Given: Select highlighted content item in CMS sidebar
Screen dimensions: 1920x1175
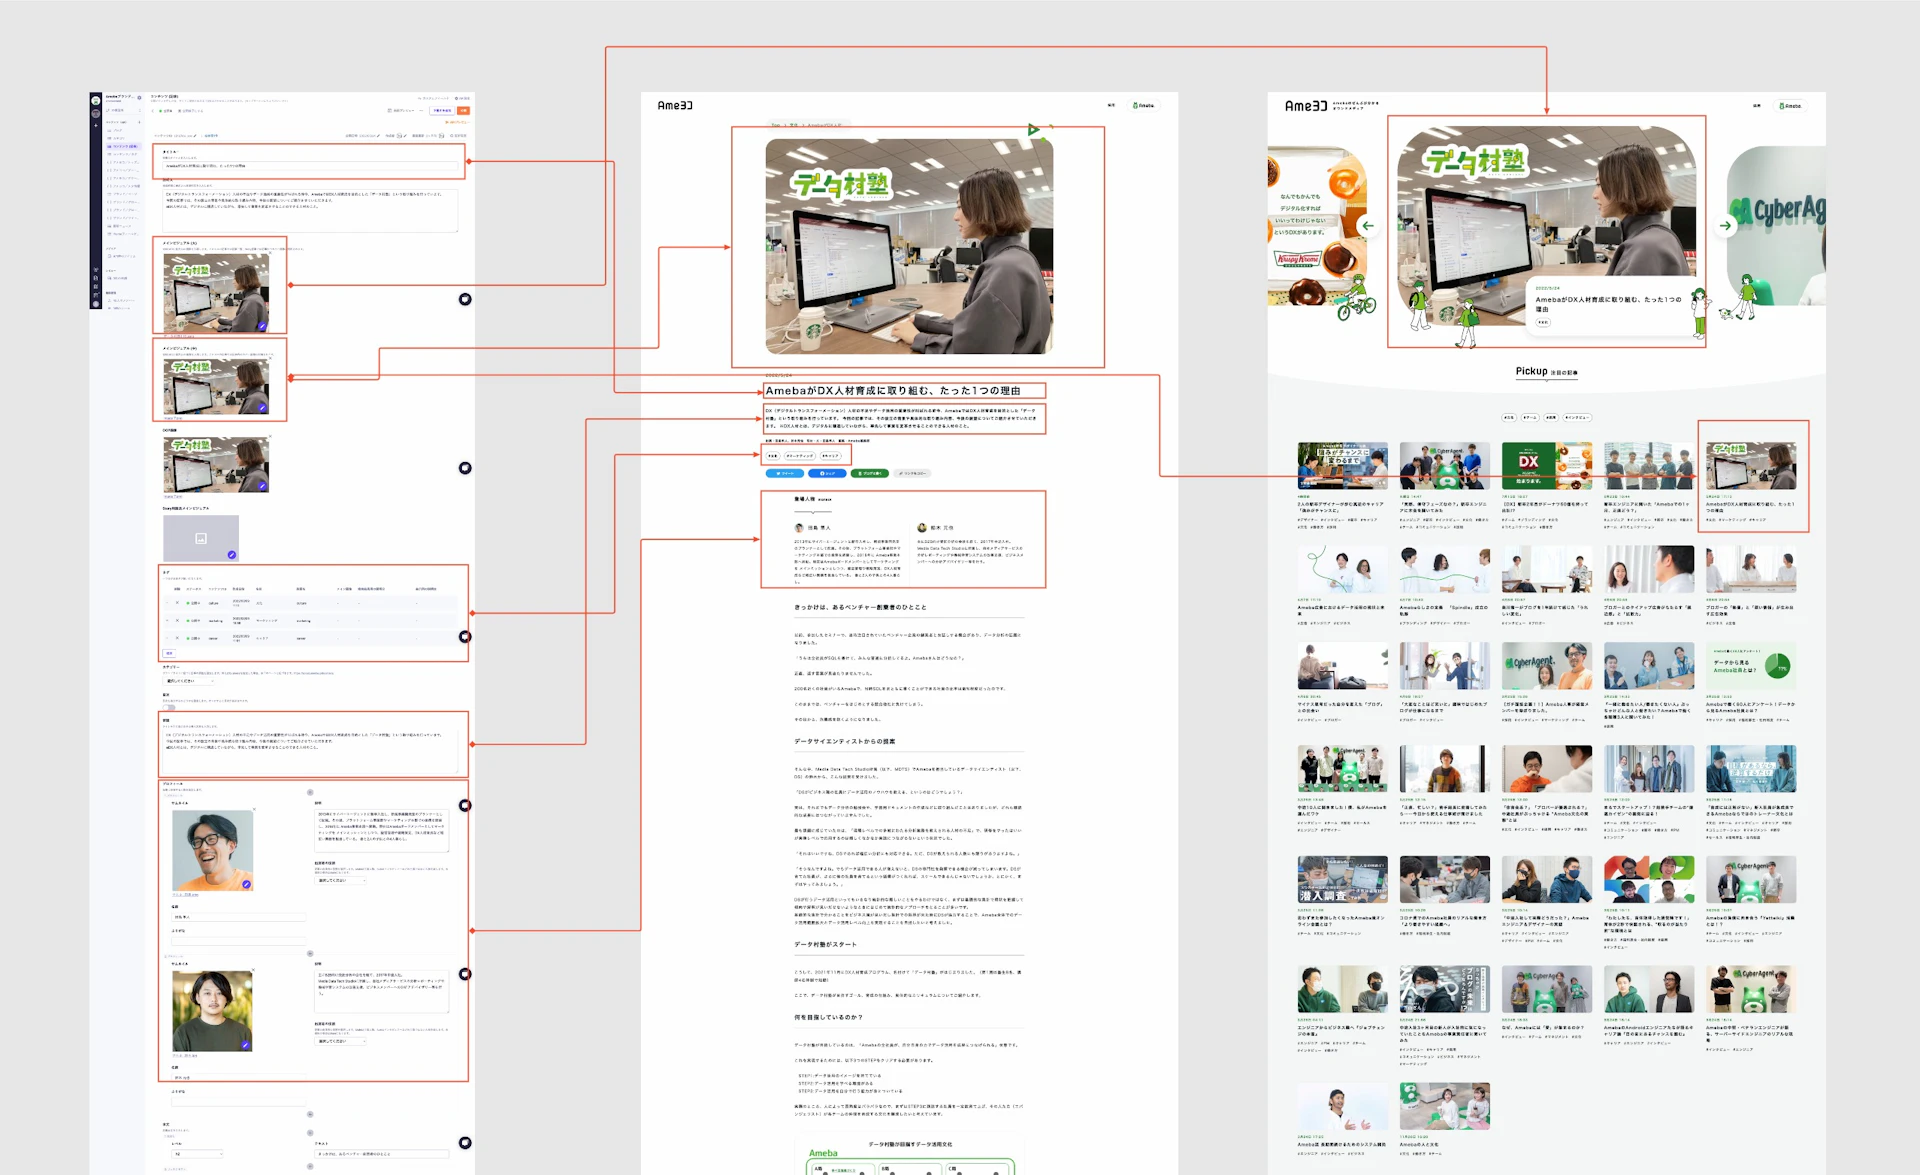Looking at the screenshot, I should 124,146.
